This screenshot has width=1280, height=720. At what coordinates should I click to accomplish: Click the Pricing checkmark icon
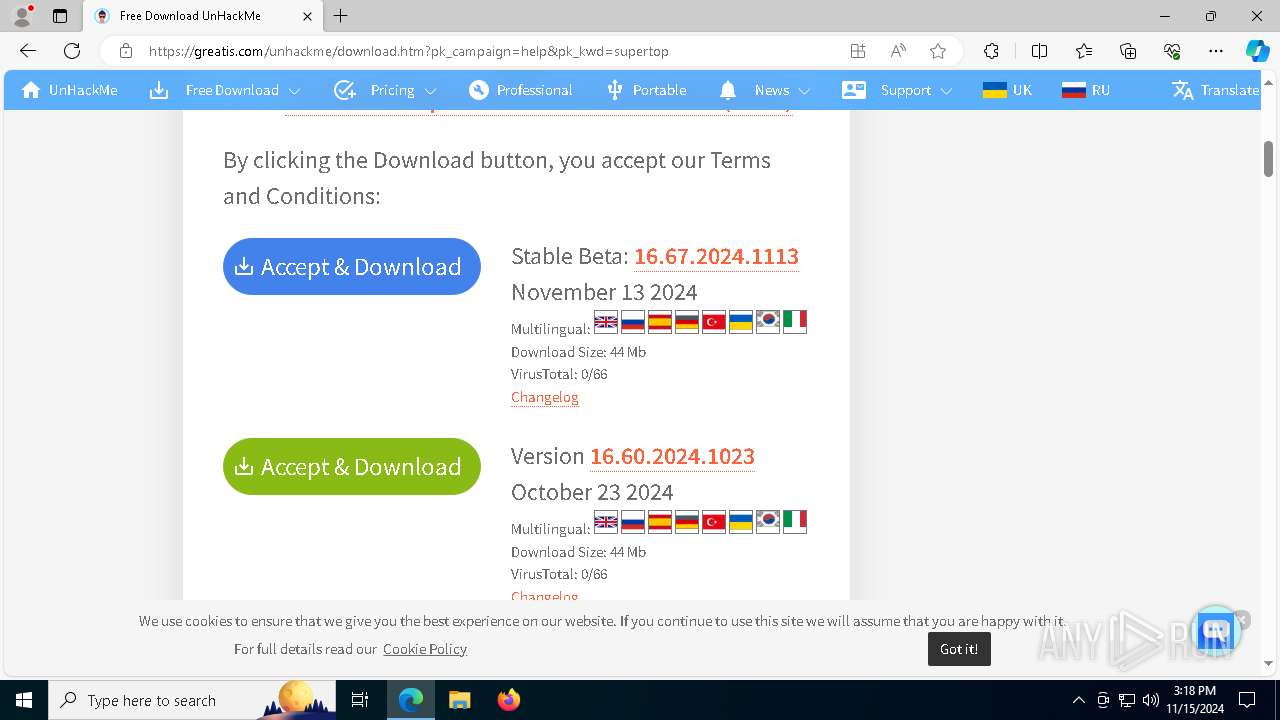click(346, 90)
